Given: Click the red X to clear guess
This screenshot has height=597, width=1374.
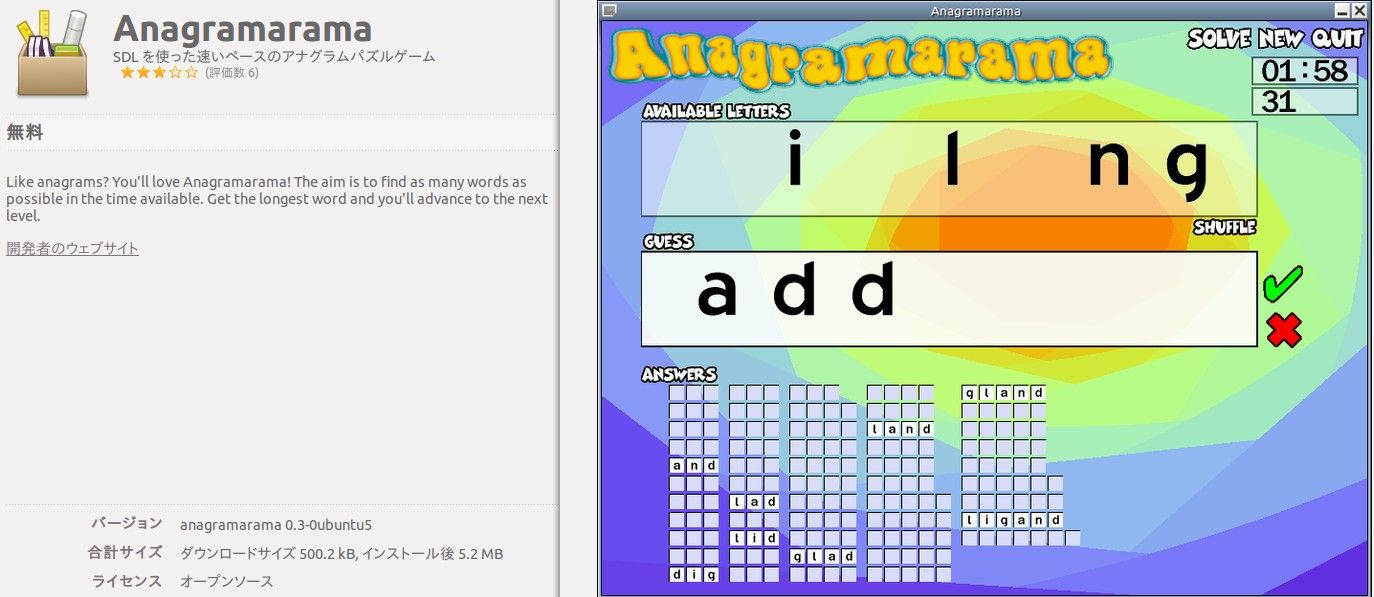Looking at the screenshot, I should (x=1283, y=330).
